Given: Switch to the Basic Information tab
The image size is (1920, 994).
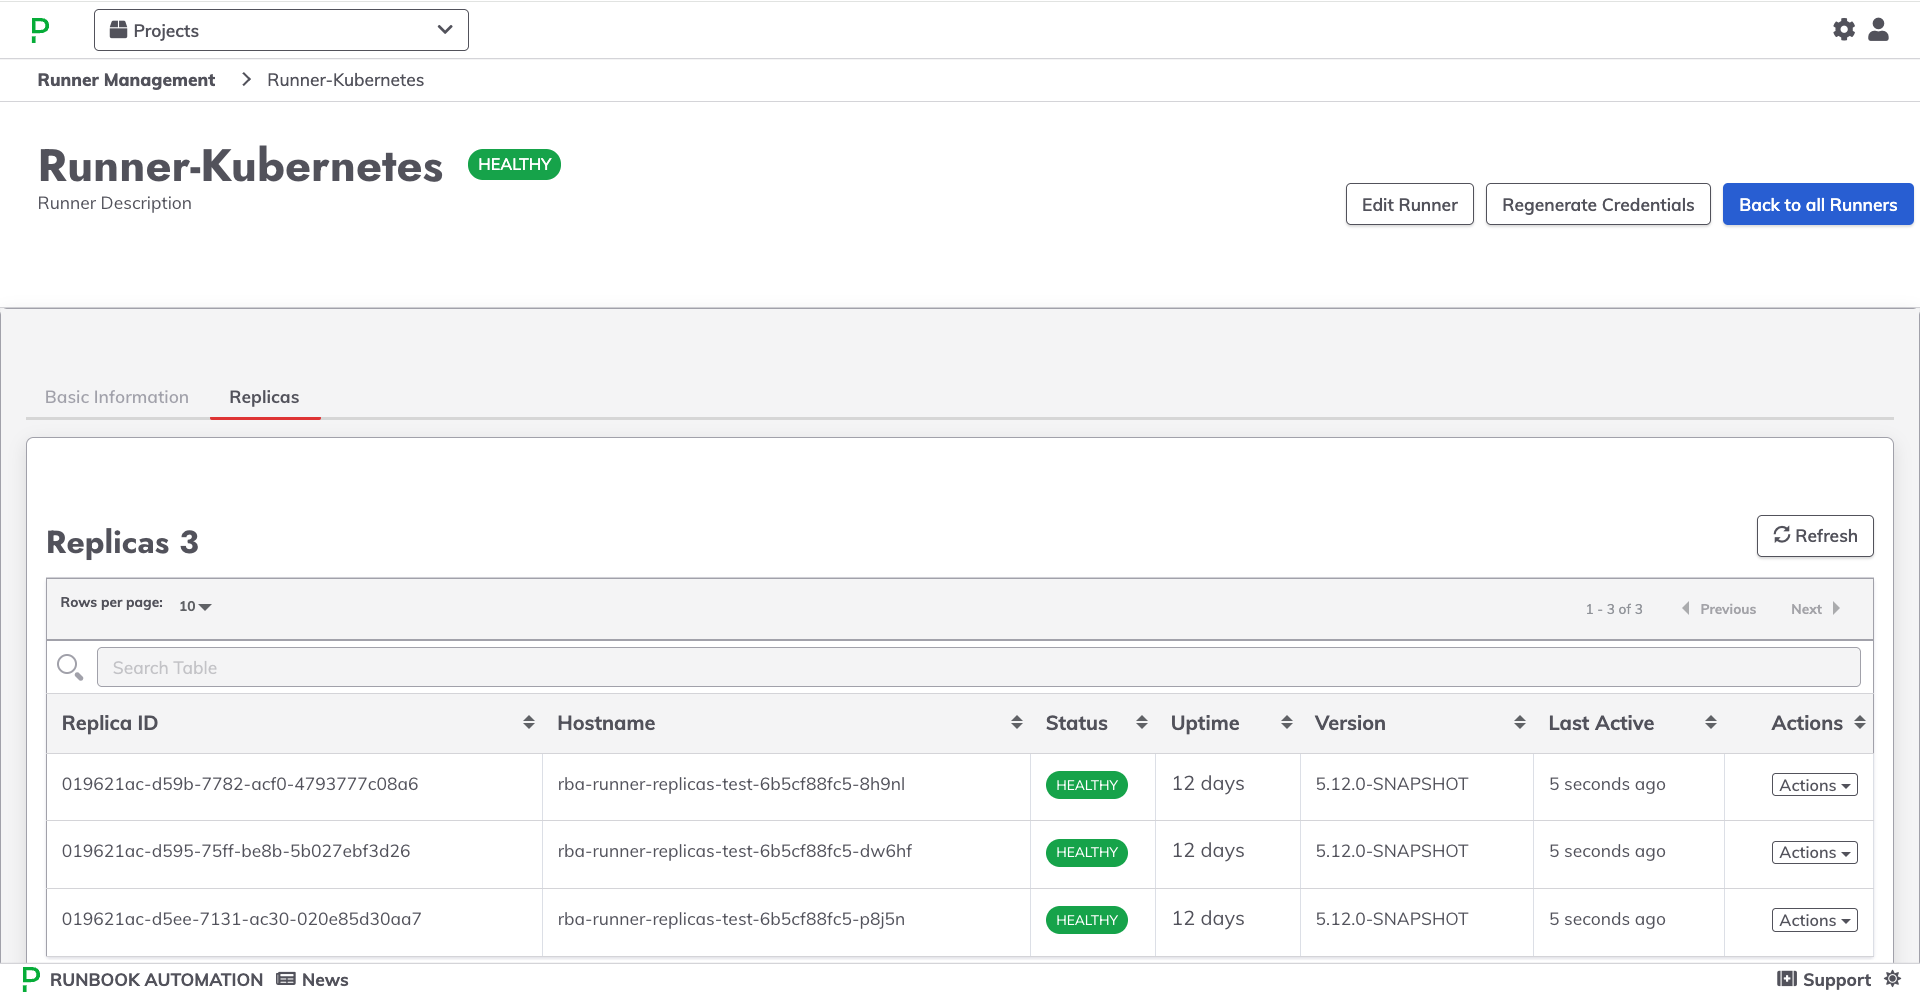Looking at the screenshot, I should pos(117,397).
